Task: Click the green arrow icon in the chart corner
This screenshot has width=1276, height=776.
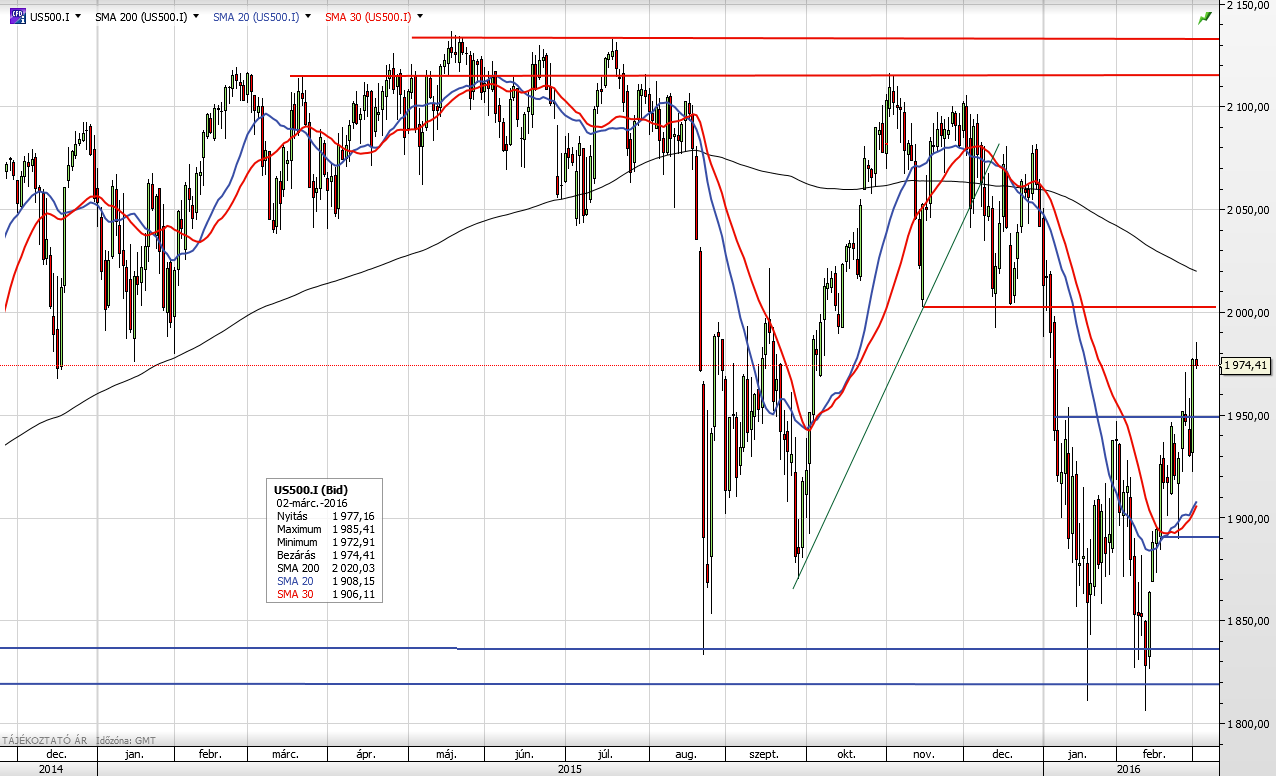Action: coord(1205,17)
